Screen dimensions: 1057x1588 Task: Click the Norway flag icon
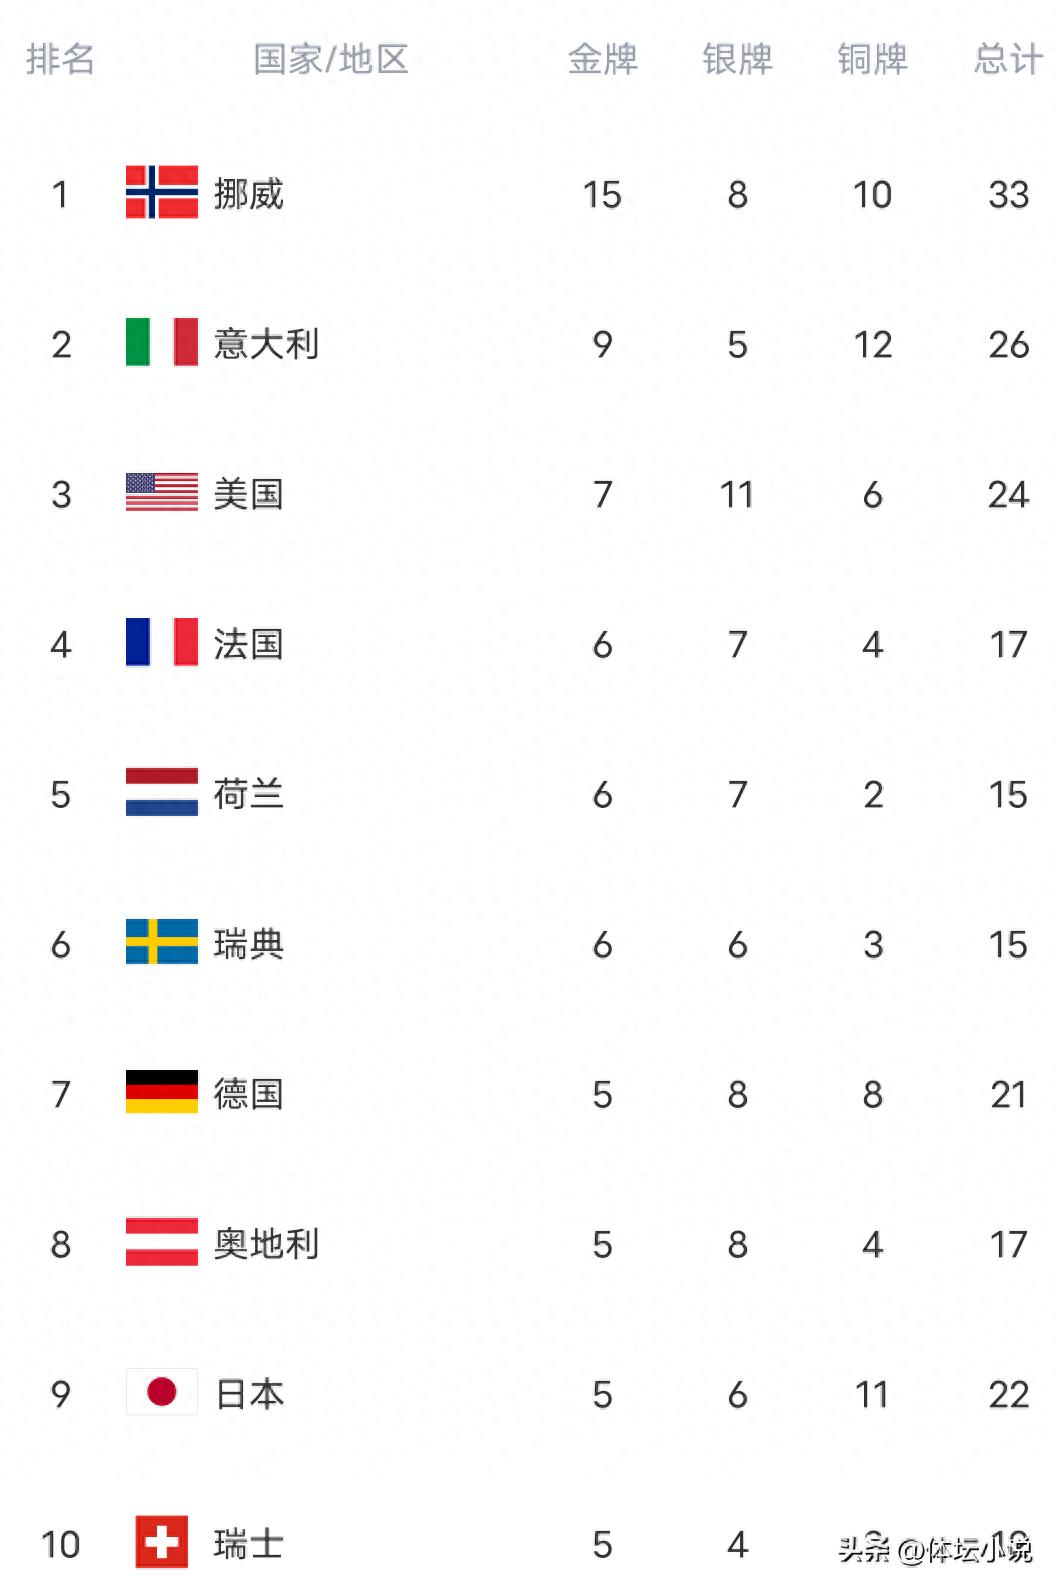click(x=161, y=192)
